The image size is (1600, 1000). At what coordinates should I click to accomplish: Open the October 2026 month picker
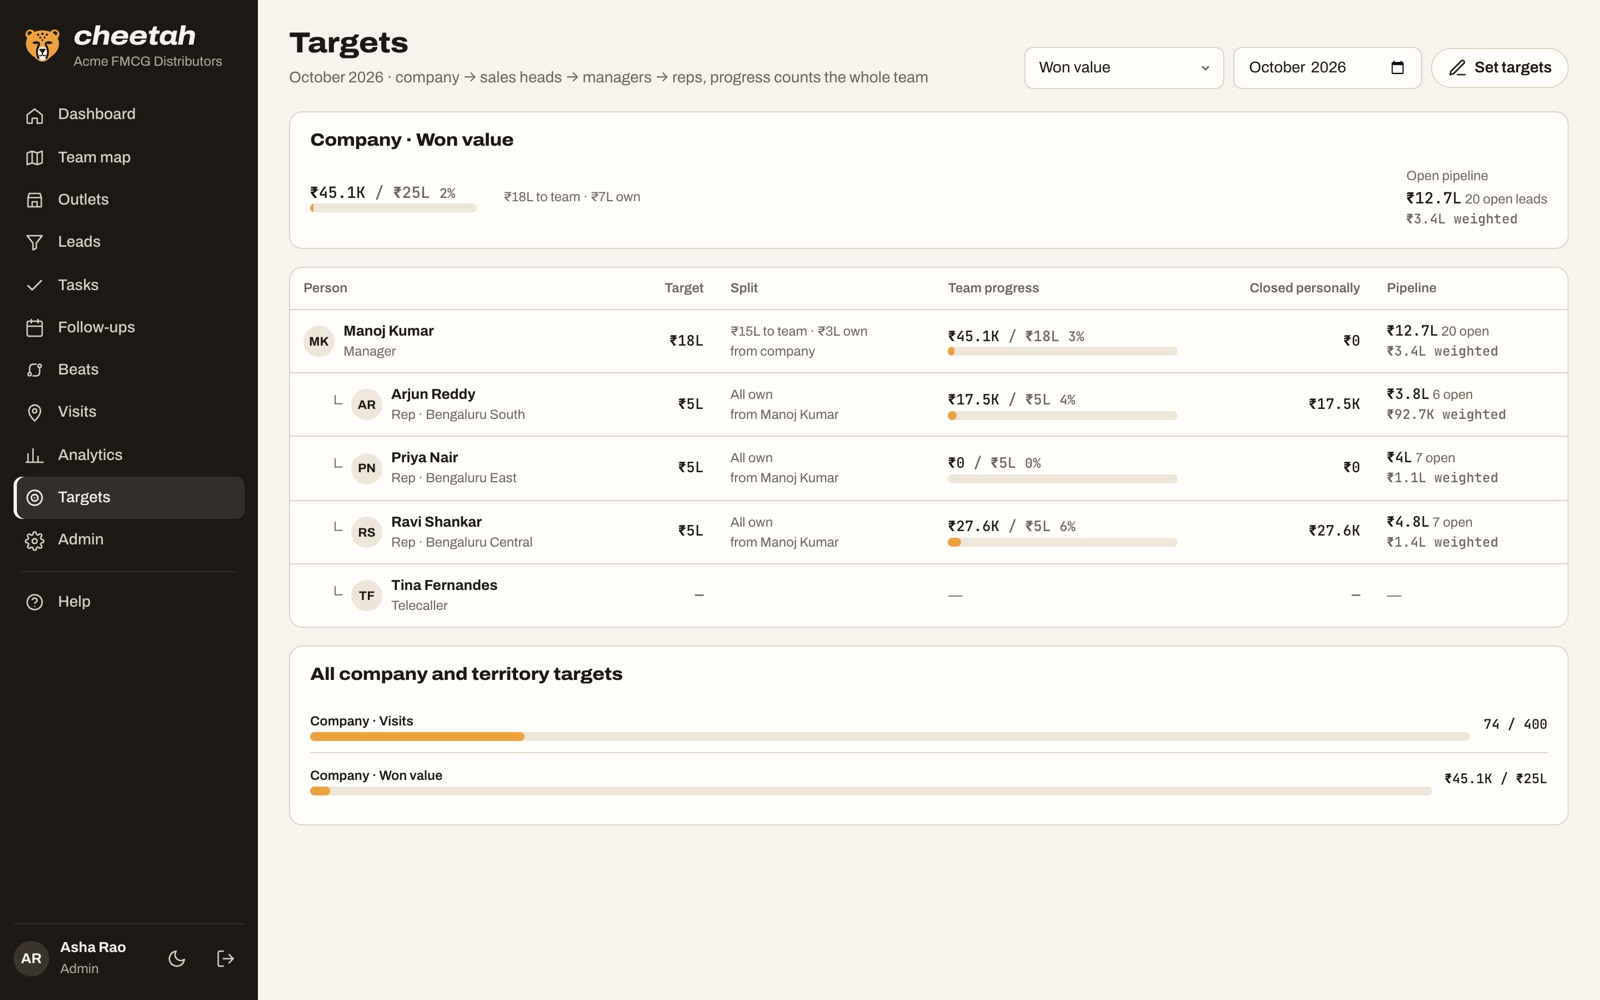(x=1327, y=68)
